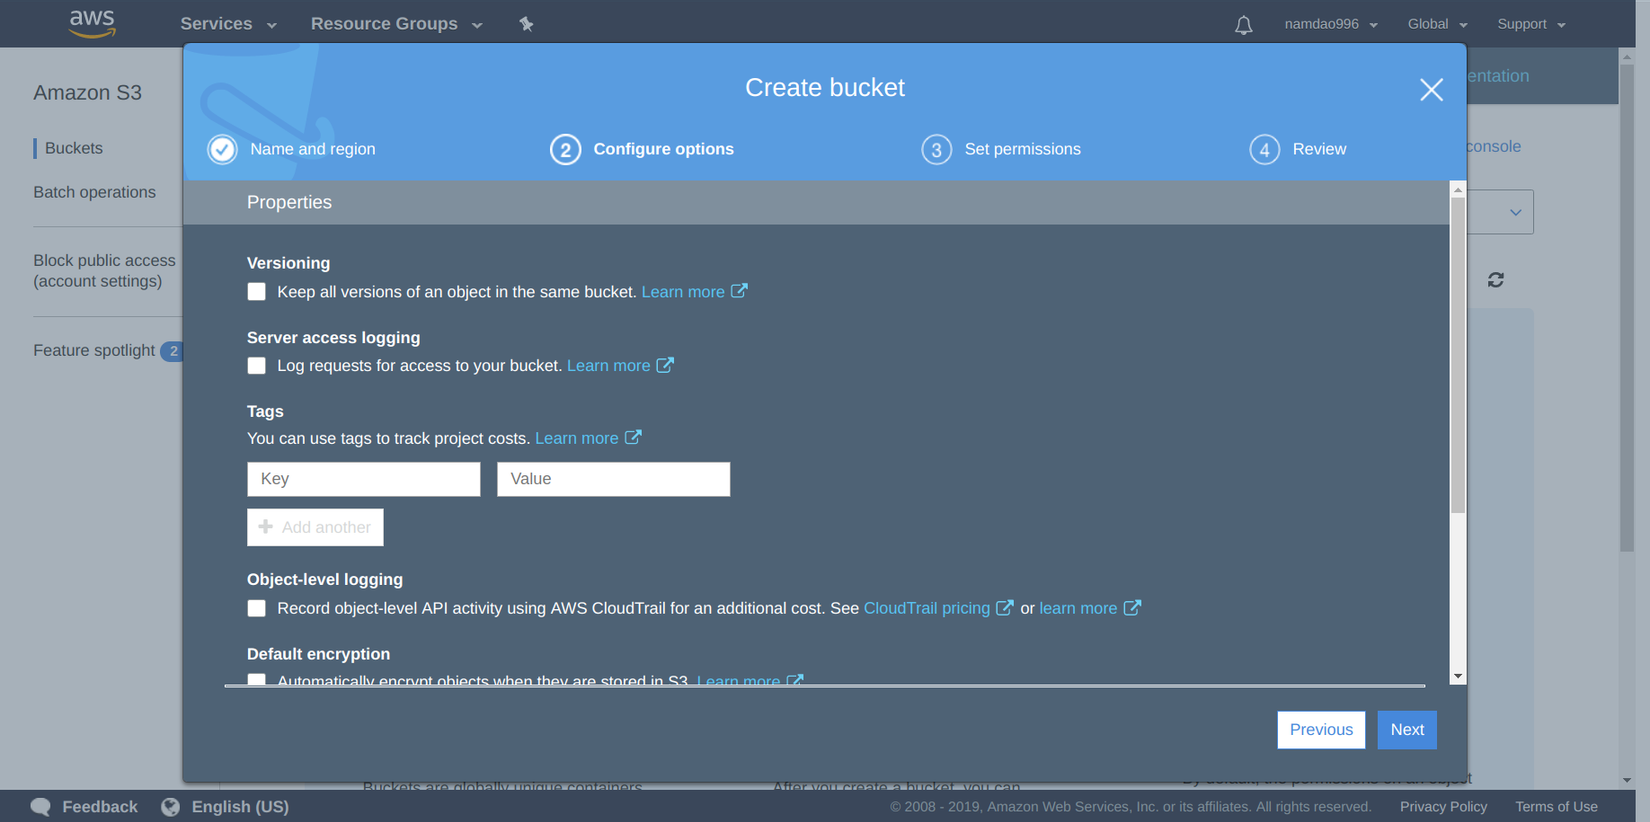Tick the Object-level logging checkbox
Viewport: 1650px width, 822px height.
[x=257, y=608]
